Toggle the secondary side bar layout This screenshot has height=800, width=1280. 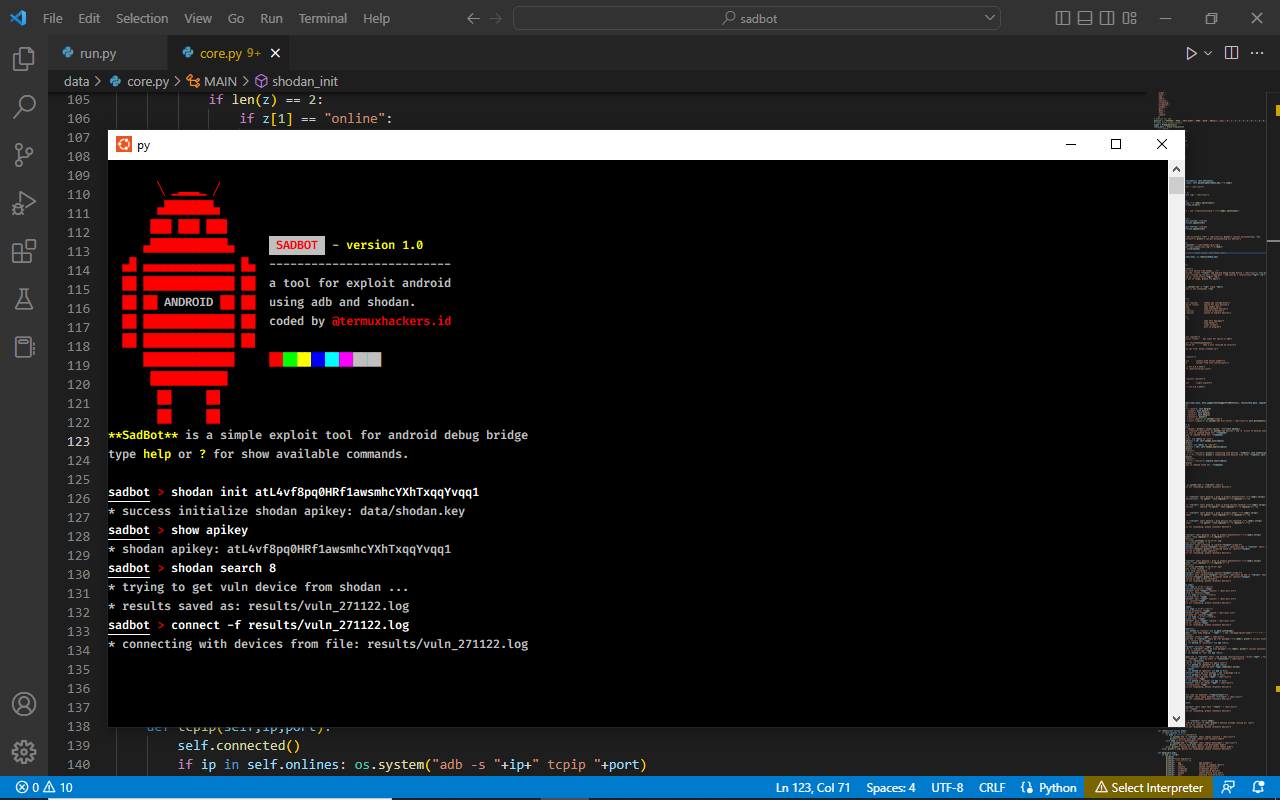1107,18
